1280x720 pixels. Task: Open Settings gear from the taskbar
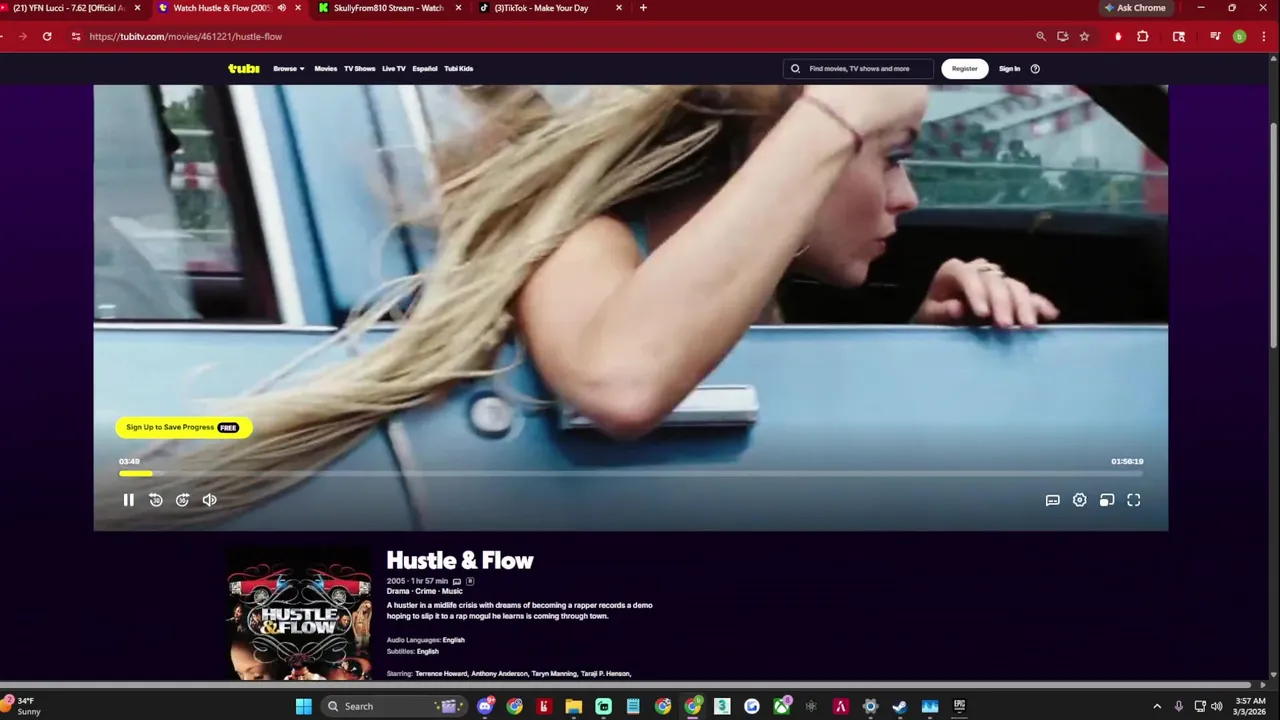tap(870, 706)
